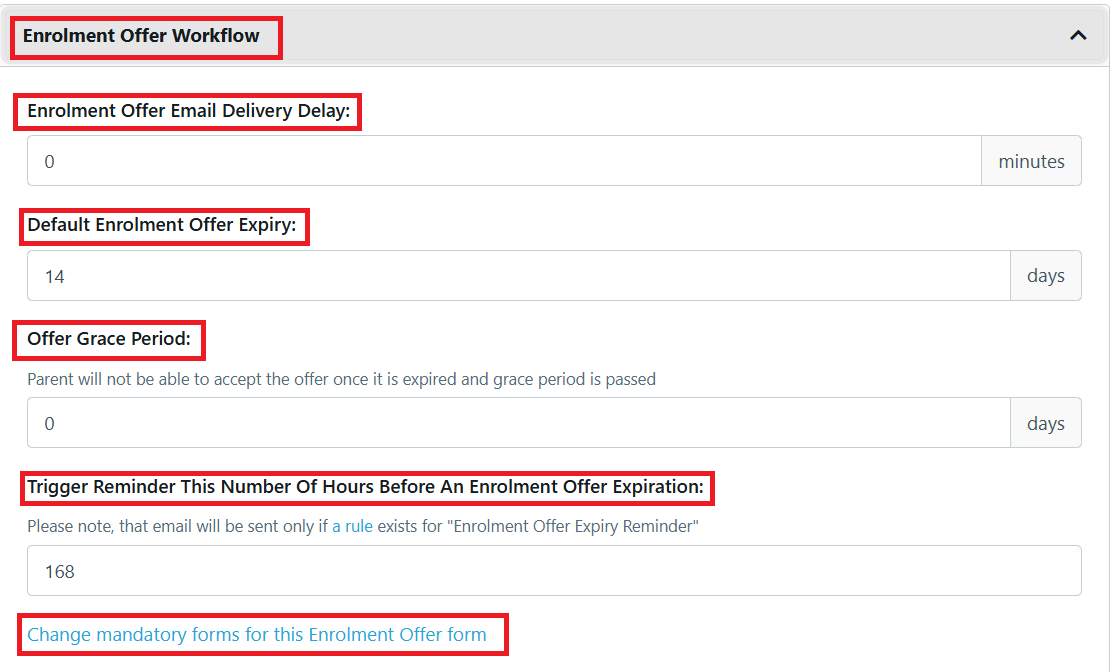Click the Trigger Reminder hours label

pyautogui.click(x=366, y=487)
